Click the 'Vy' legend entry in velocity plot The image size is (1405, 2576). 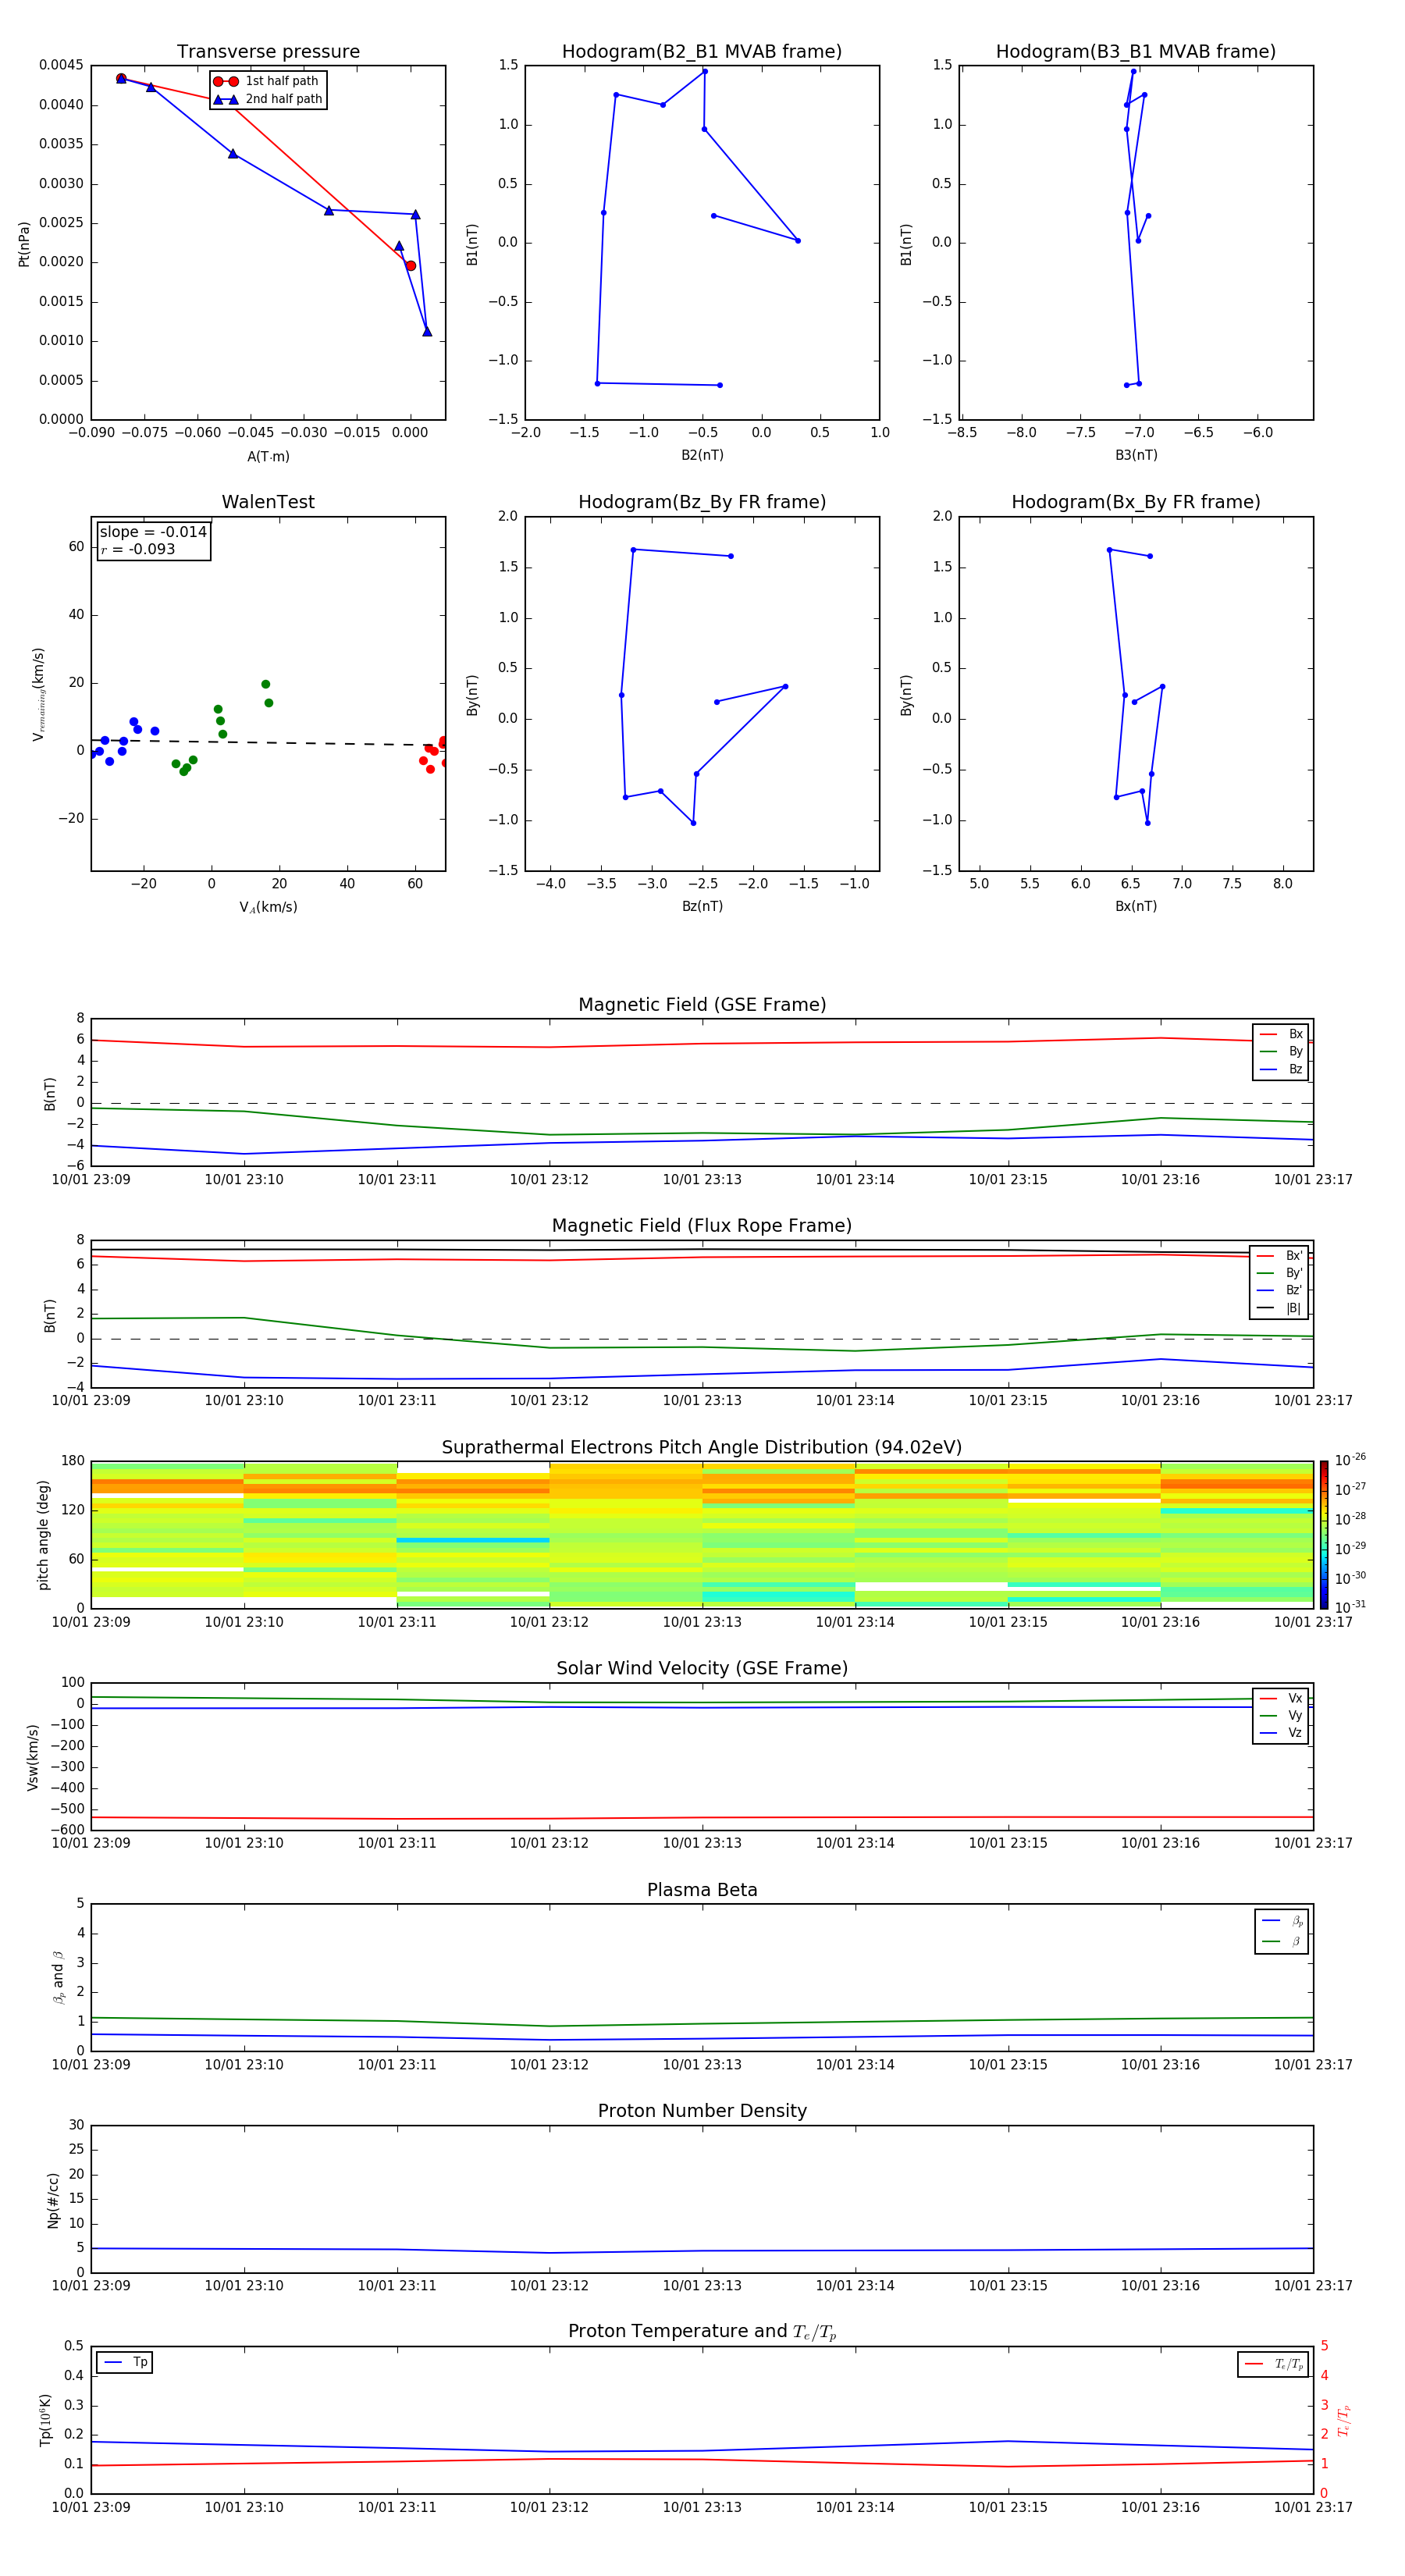pos(1281,1715)
